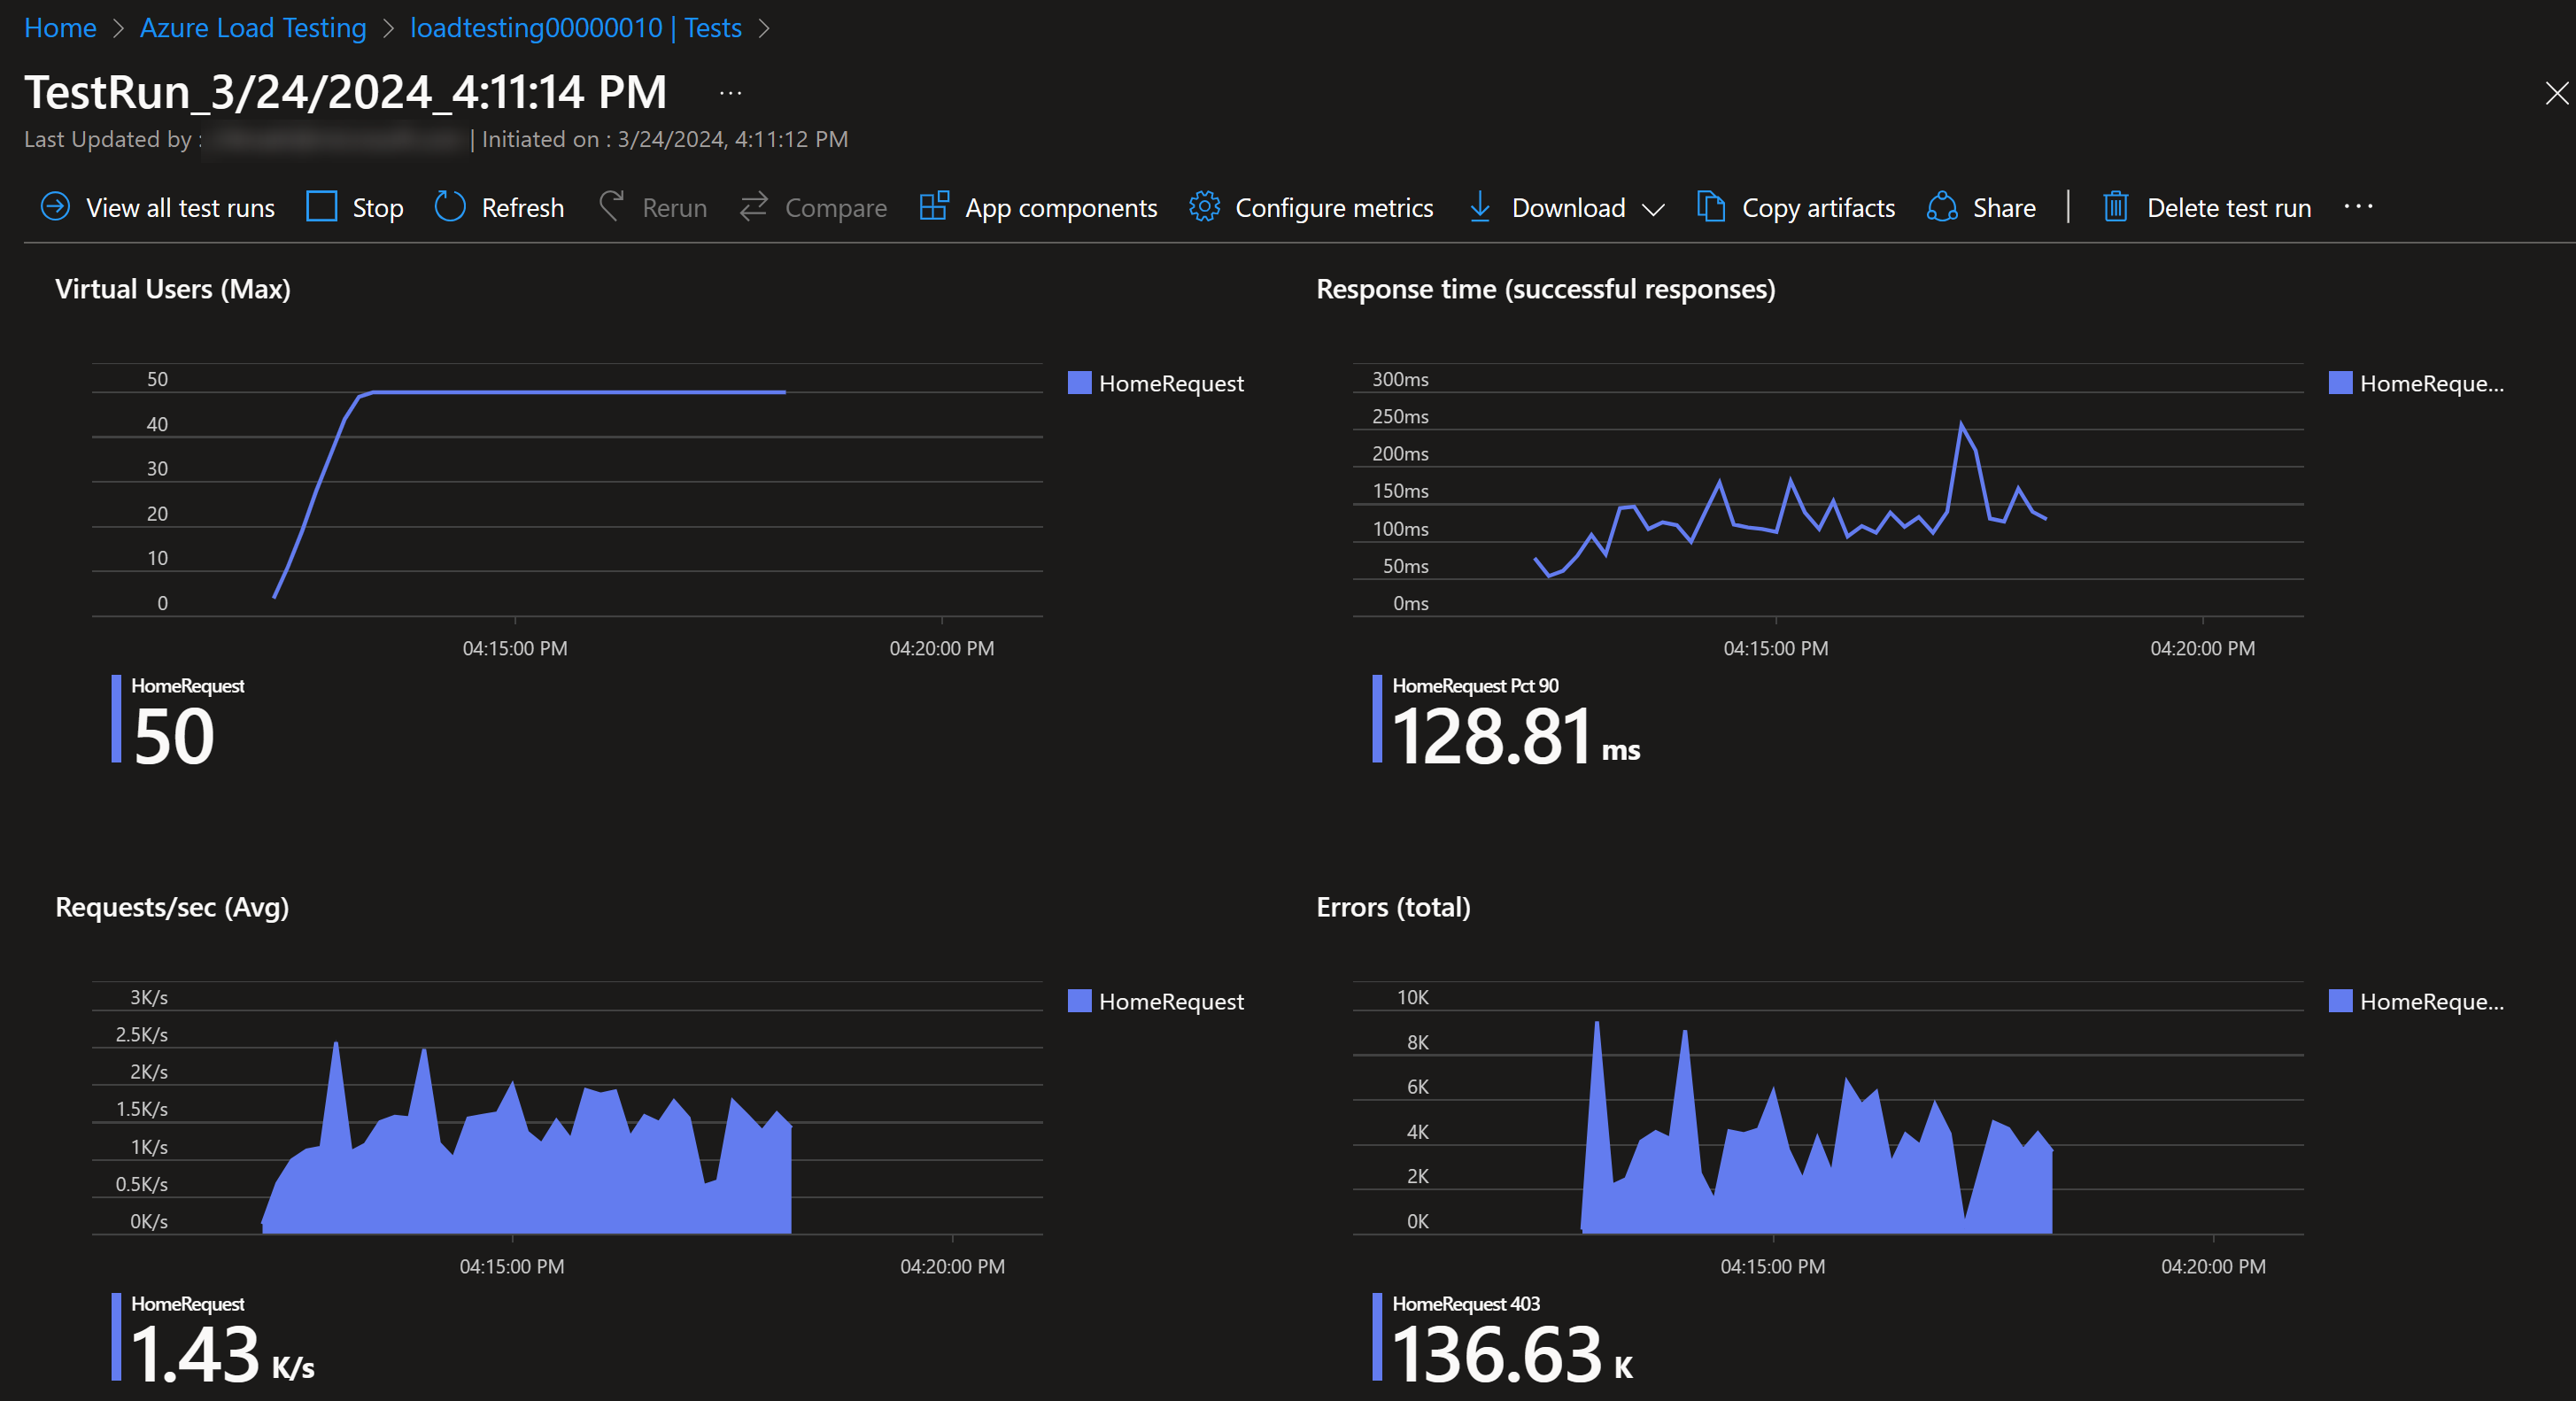The height and width of the screenshot is (1401, 2576).
Task: Click HomeRequest legend swatch in Virtual Users chart
Action: point(1079,383)
